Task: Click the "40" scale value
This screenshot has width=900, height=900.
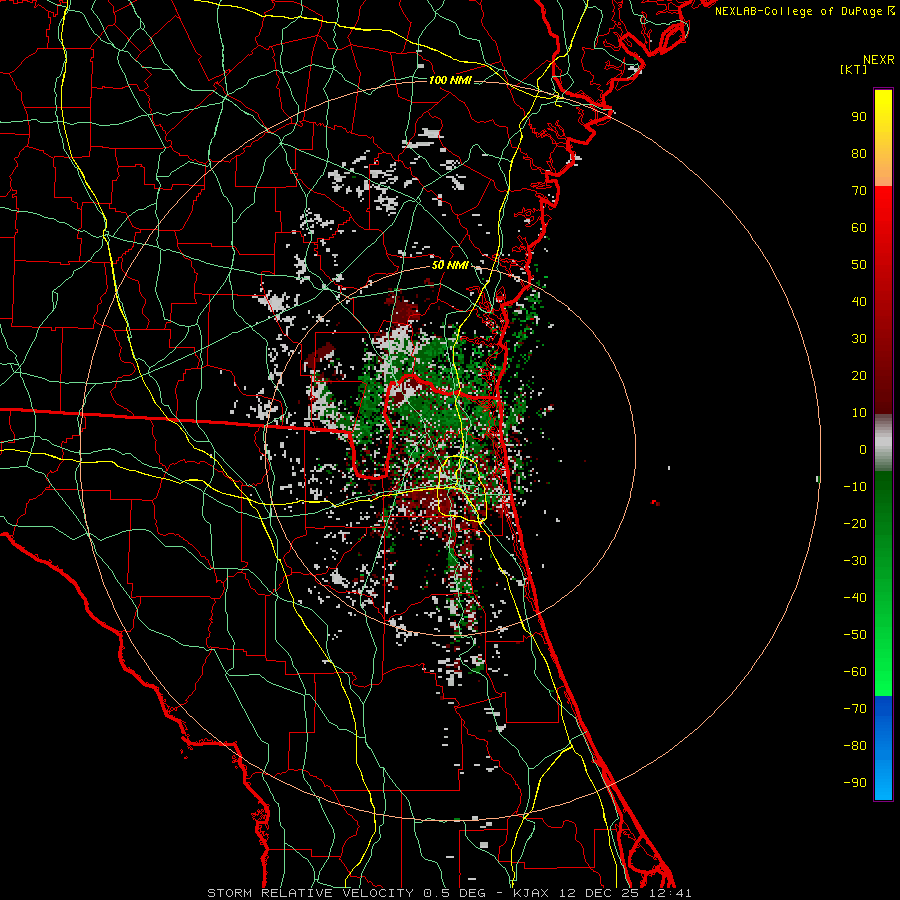Action: coord(859,301)
